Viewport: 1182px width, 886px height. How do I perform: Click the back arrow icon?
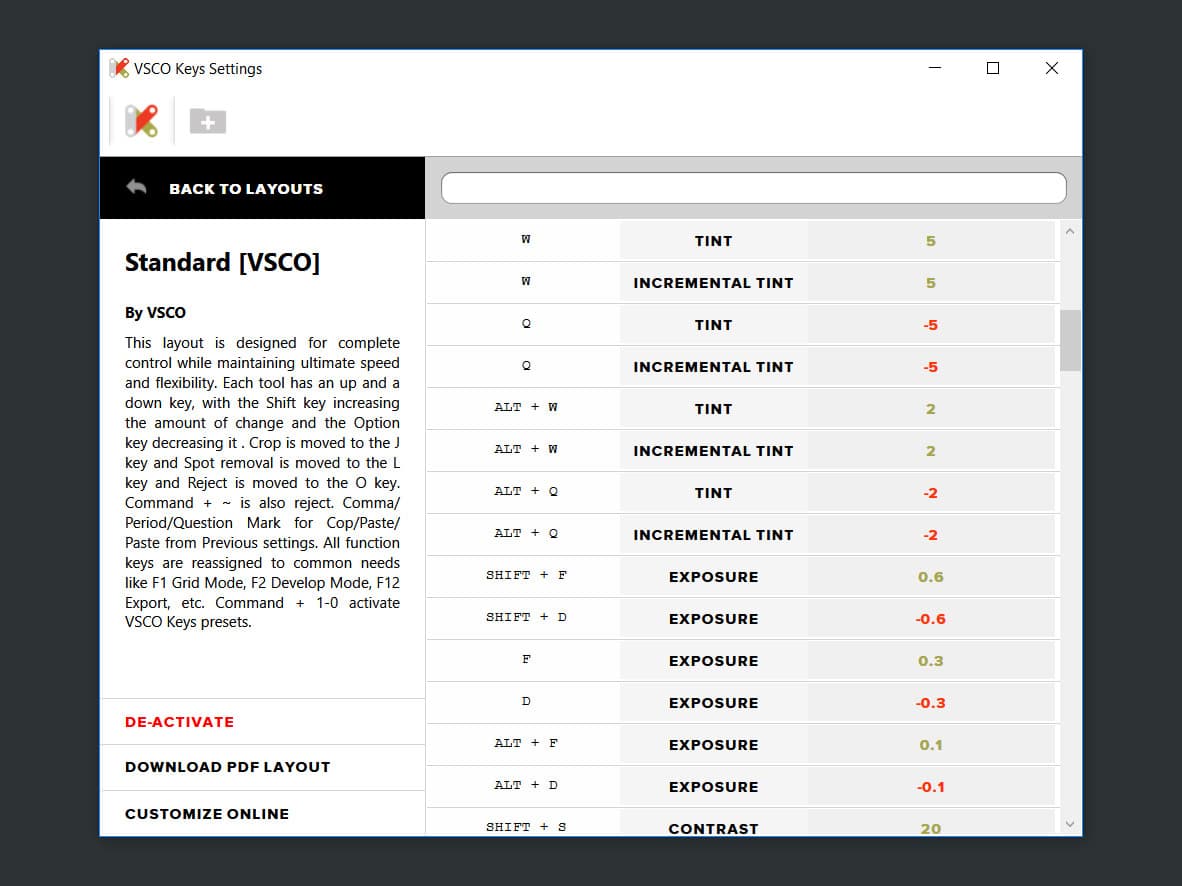coord(136,186)
